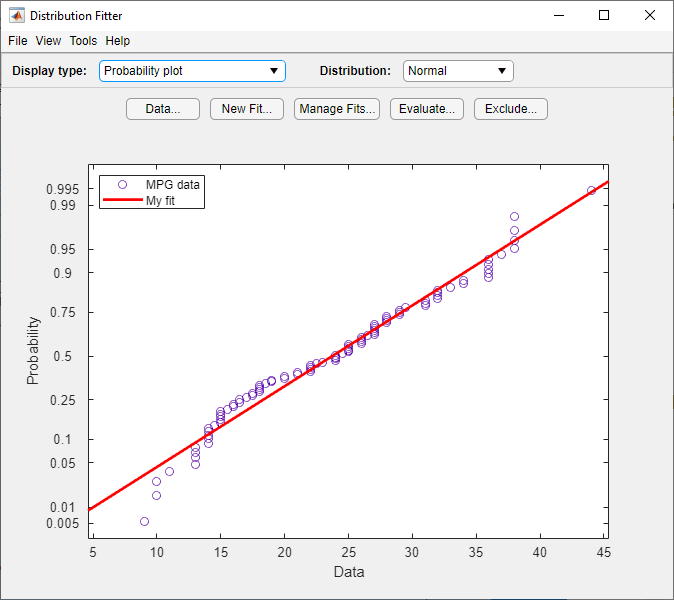Click the MPG data circle marker in legend
The height and width of the screenshot is (600, 674).
coord(123,184)
